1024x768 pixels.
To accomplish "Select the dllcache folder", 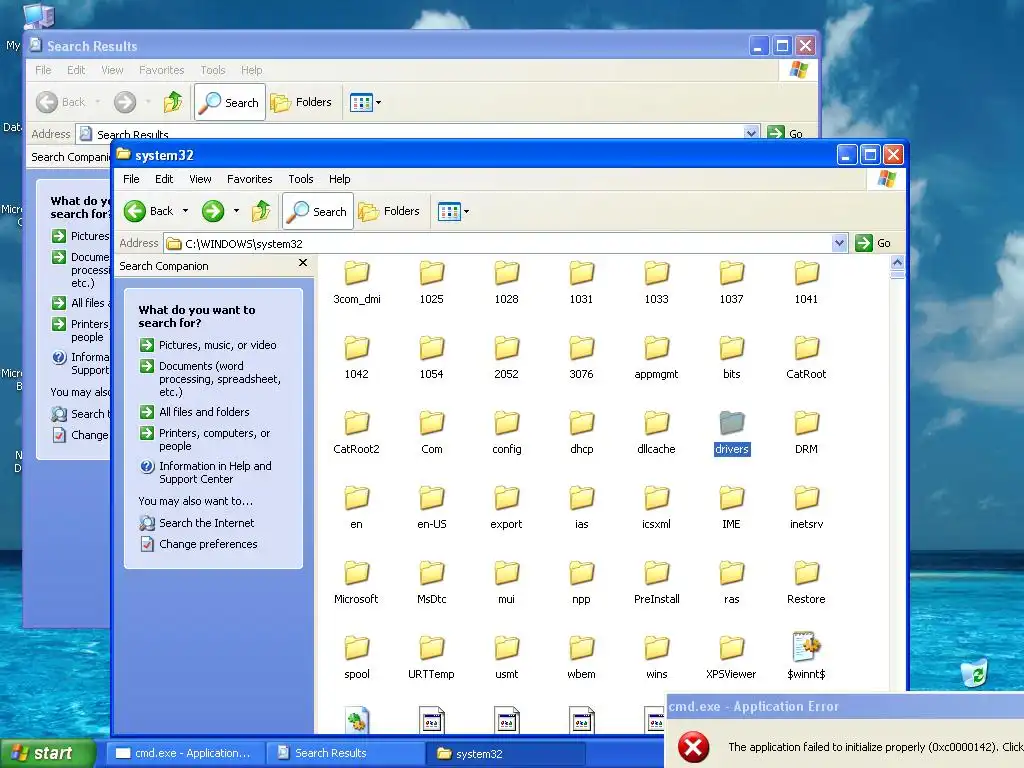I will tap(656, 433).
